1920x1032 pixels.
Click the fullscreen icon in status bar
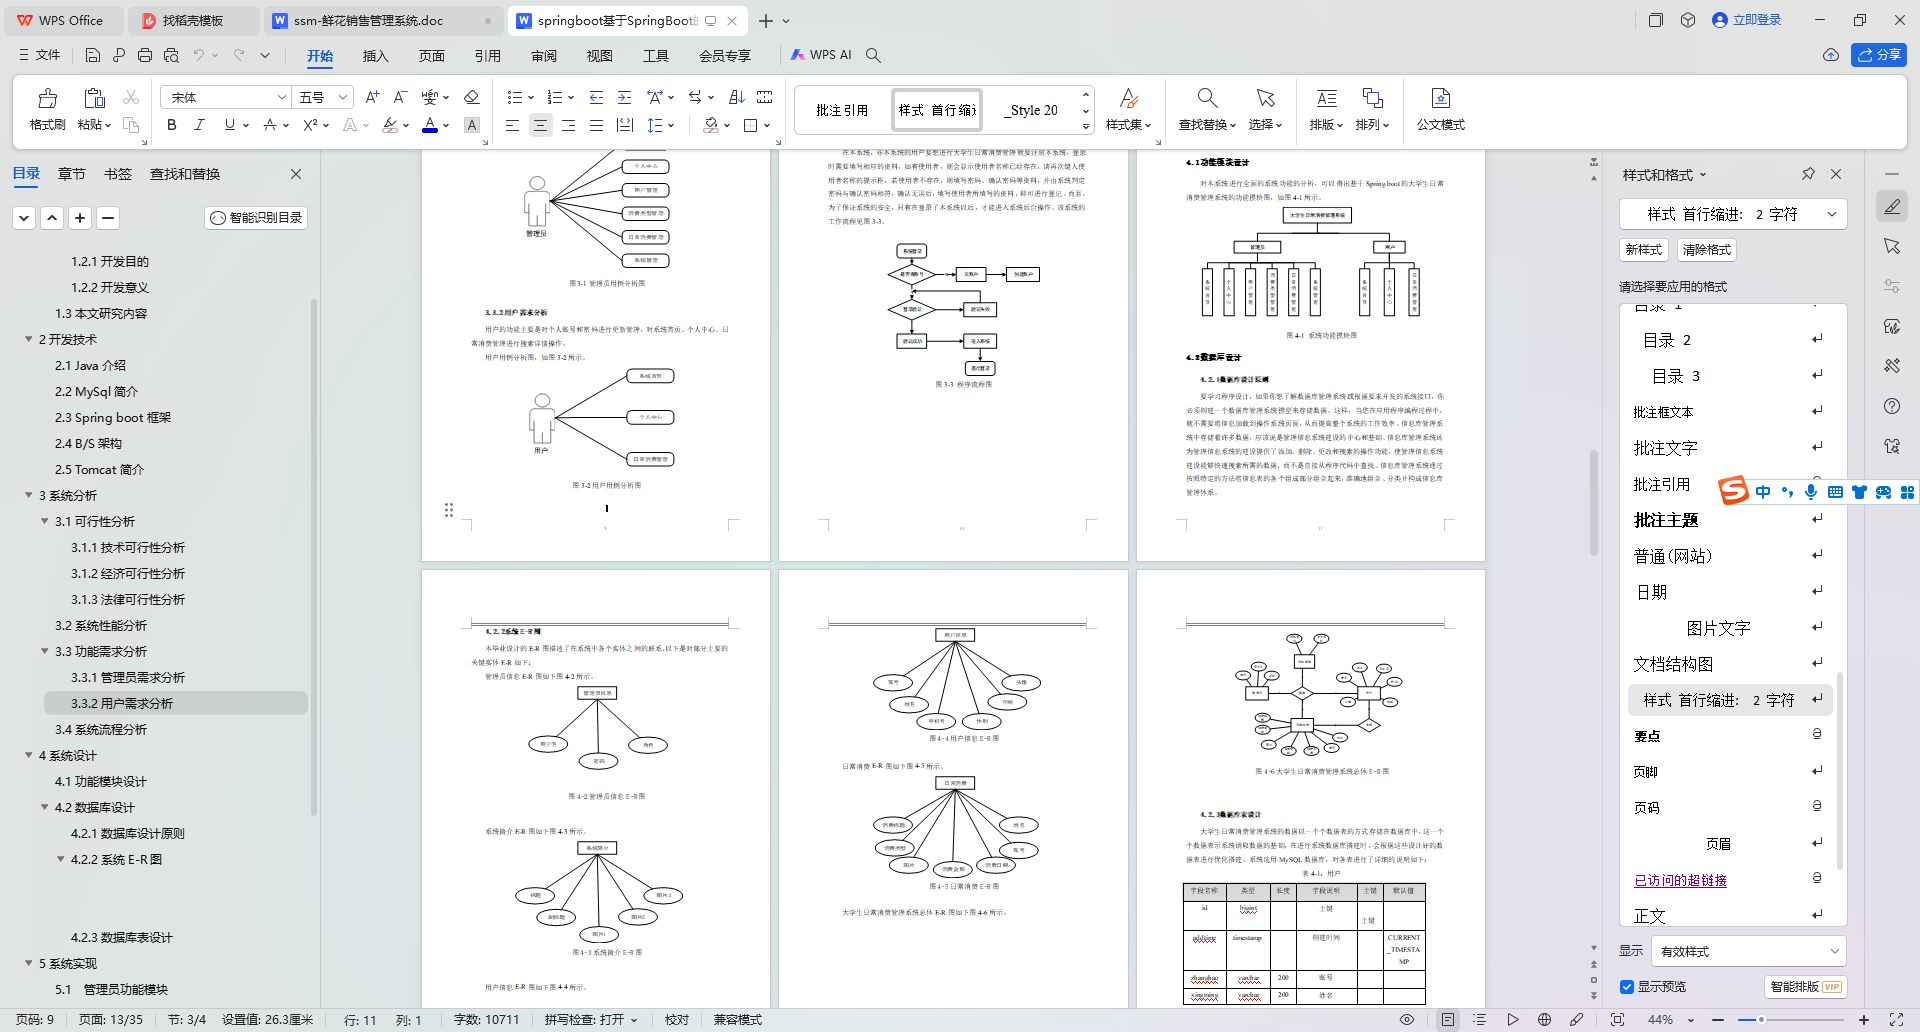point(1896,1020)
